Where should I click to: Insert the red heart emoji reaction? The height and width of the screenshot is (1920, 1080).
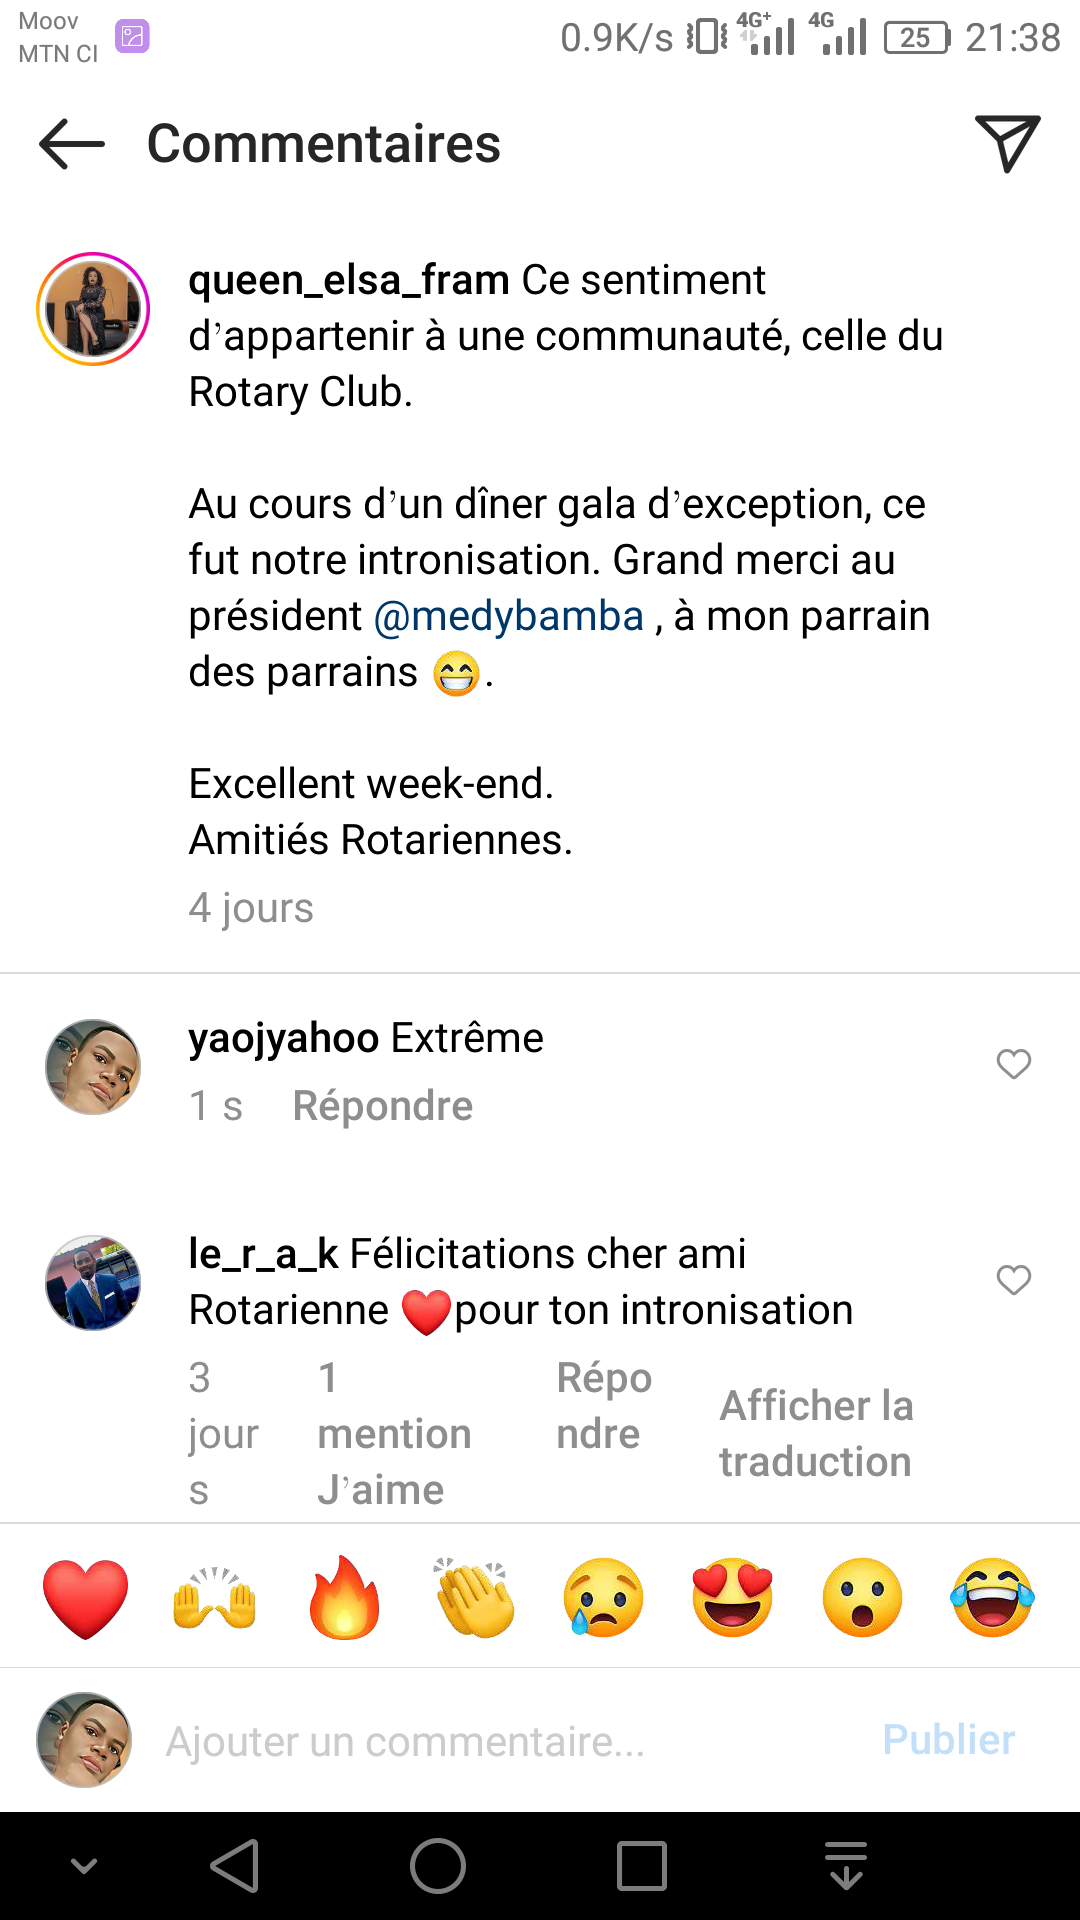[86, 1597]
